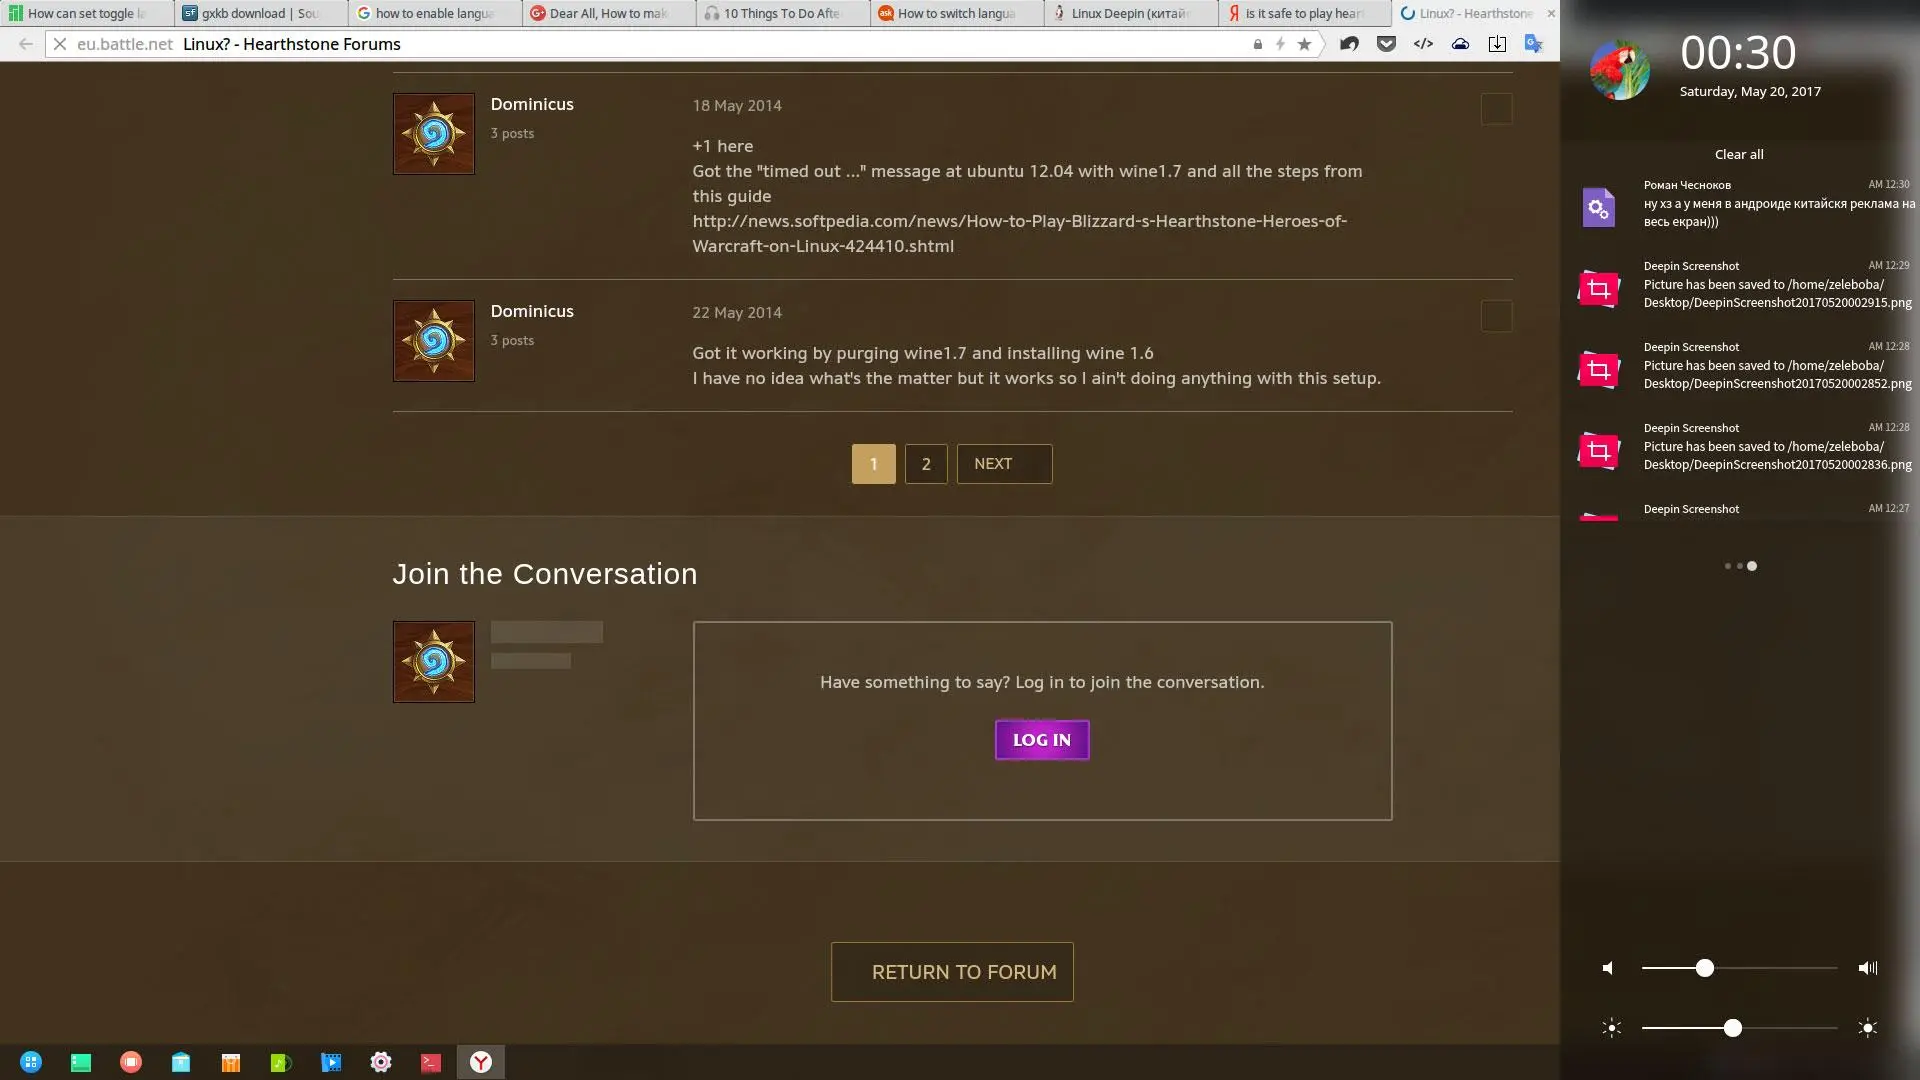The image size is (1920, 1080).
Task: Close the Linux? - Hearthstone tab
Action: pos(1551,13)
